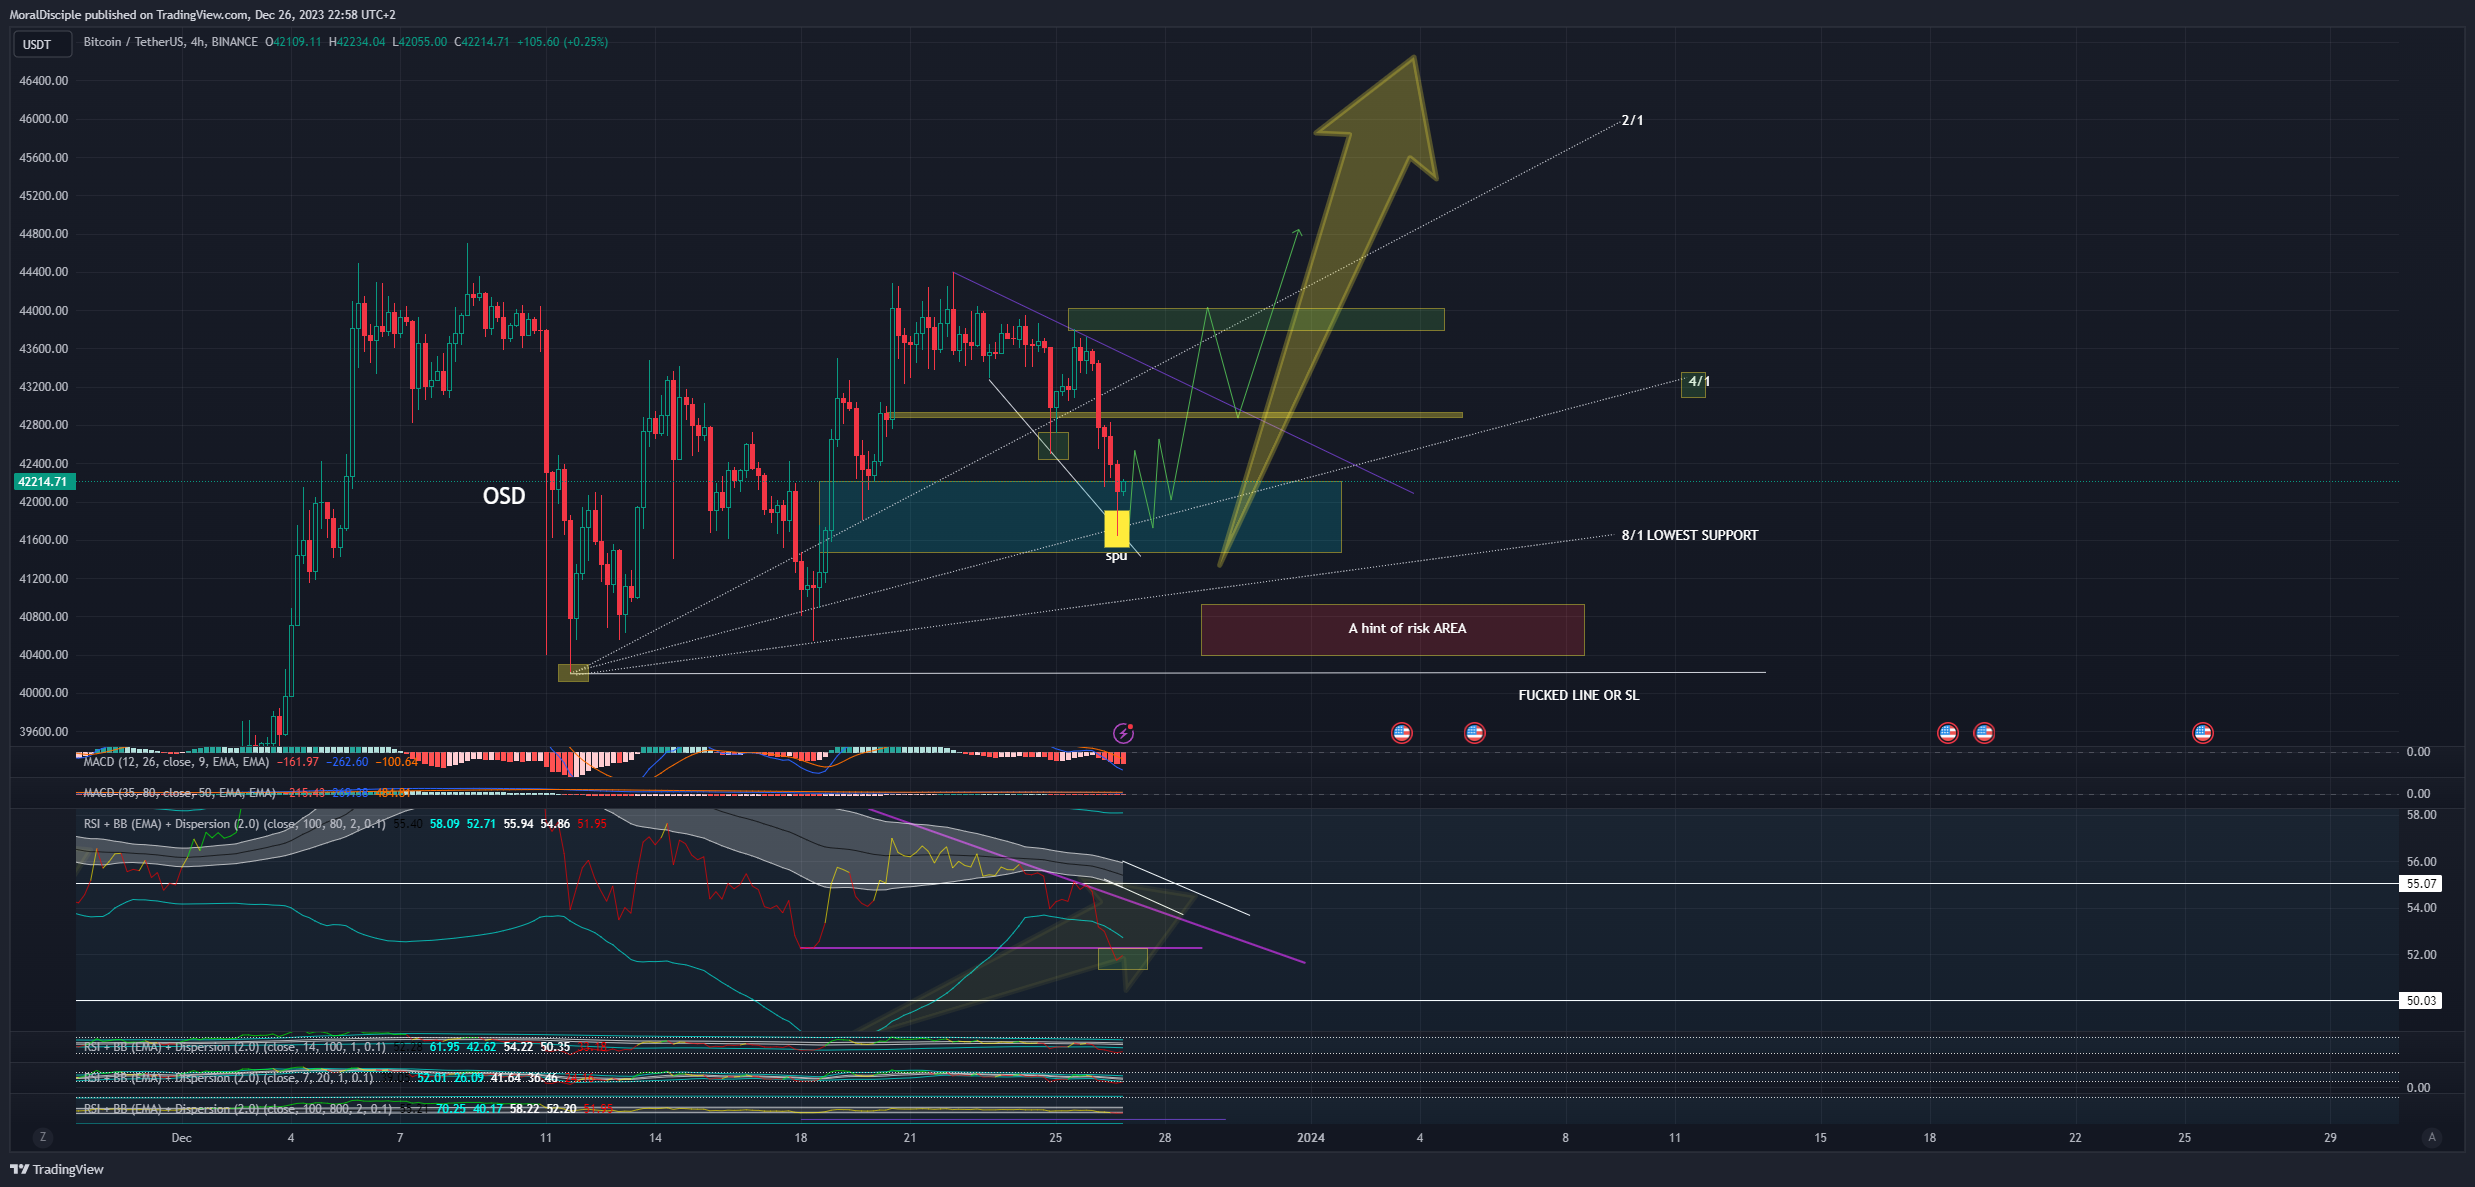Click the RSI + BB (close, 7, 20, 1, 0.1) legend
The width and height of the screenshot is (2475, 1187).
pos(228,1078)
